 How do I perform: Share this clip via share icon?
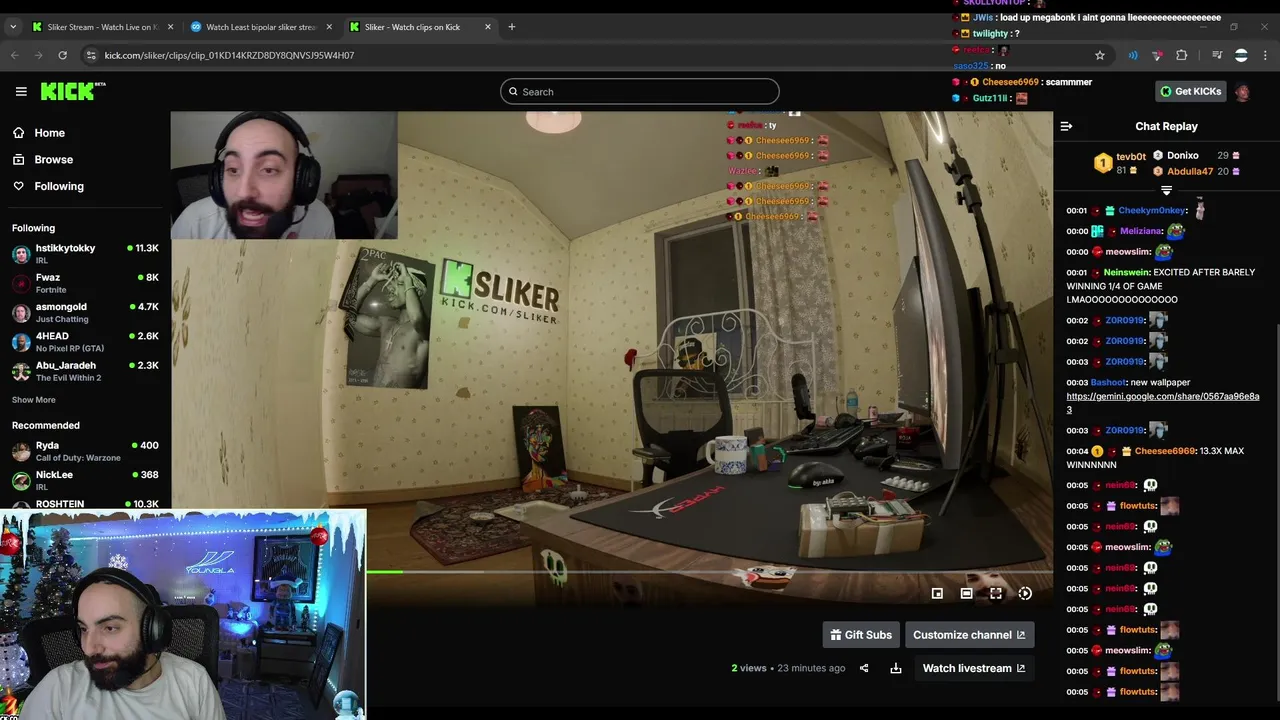[x=864, y=668]
